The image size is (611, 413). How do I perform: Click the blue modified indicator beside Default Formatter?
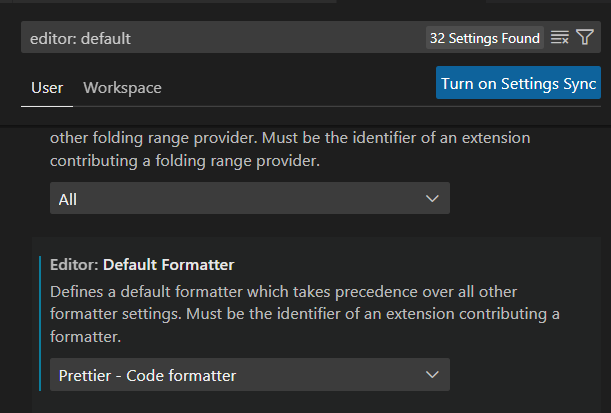(x=40, y=323)
